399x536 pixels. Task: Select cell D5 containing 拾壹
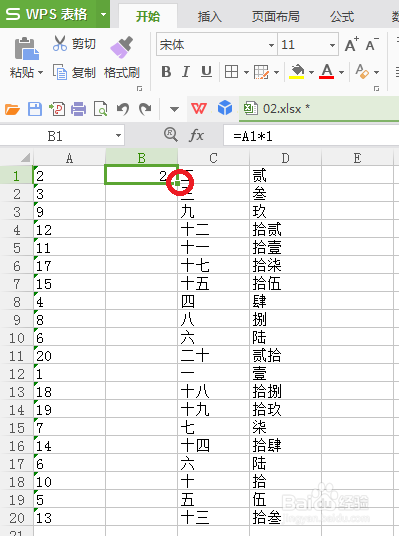pyautogui.click(x=285, y=247)
